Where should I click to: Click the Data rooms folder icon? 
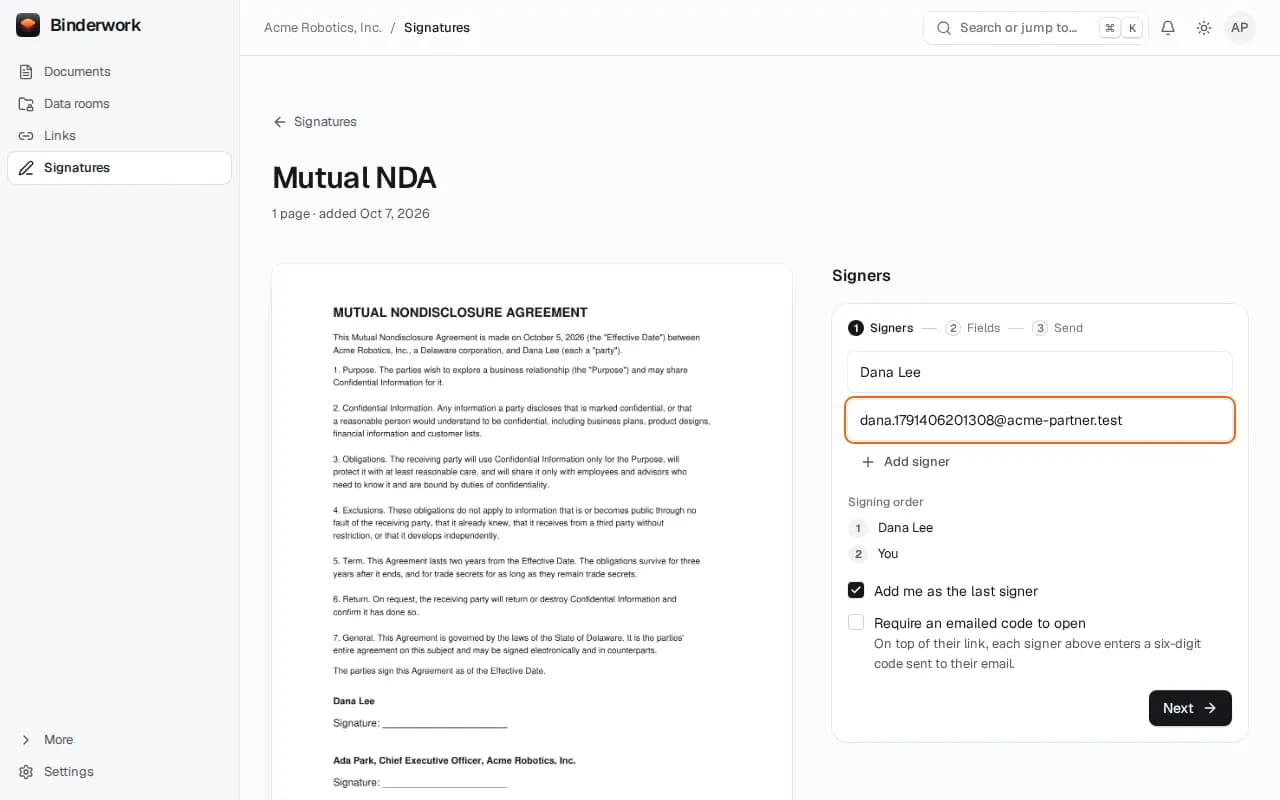click(26, 104)
